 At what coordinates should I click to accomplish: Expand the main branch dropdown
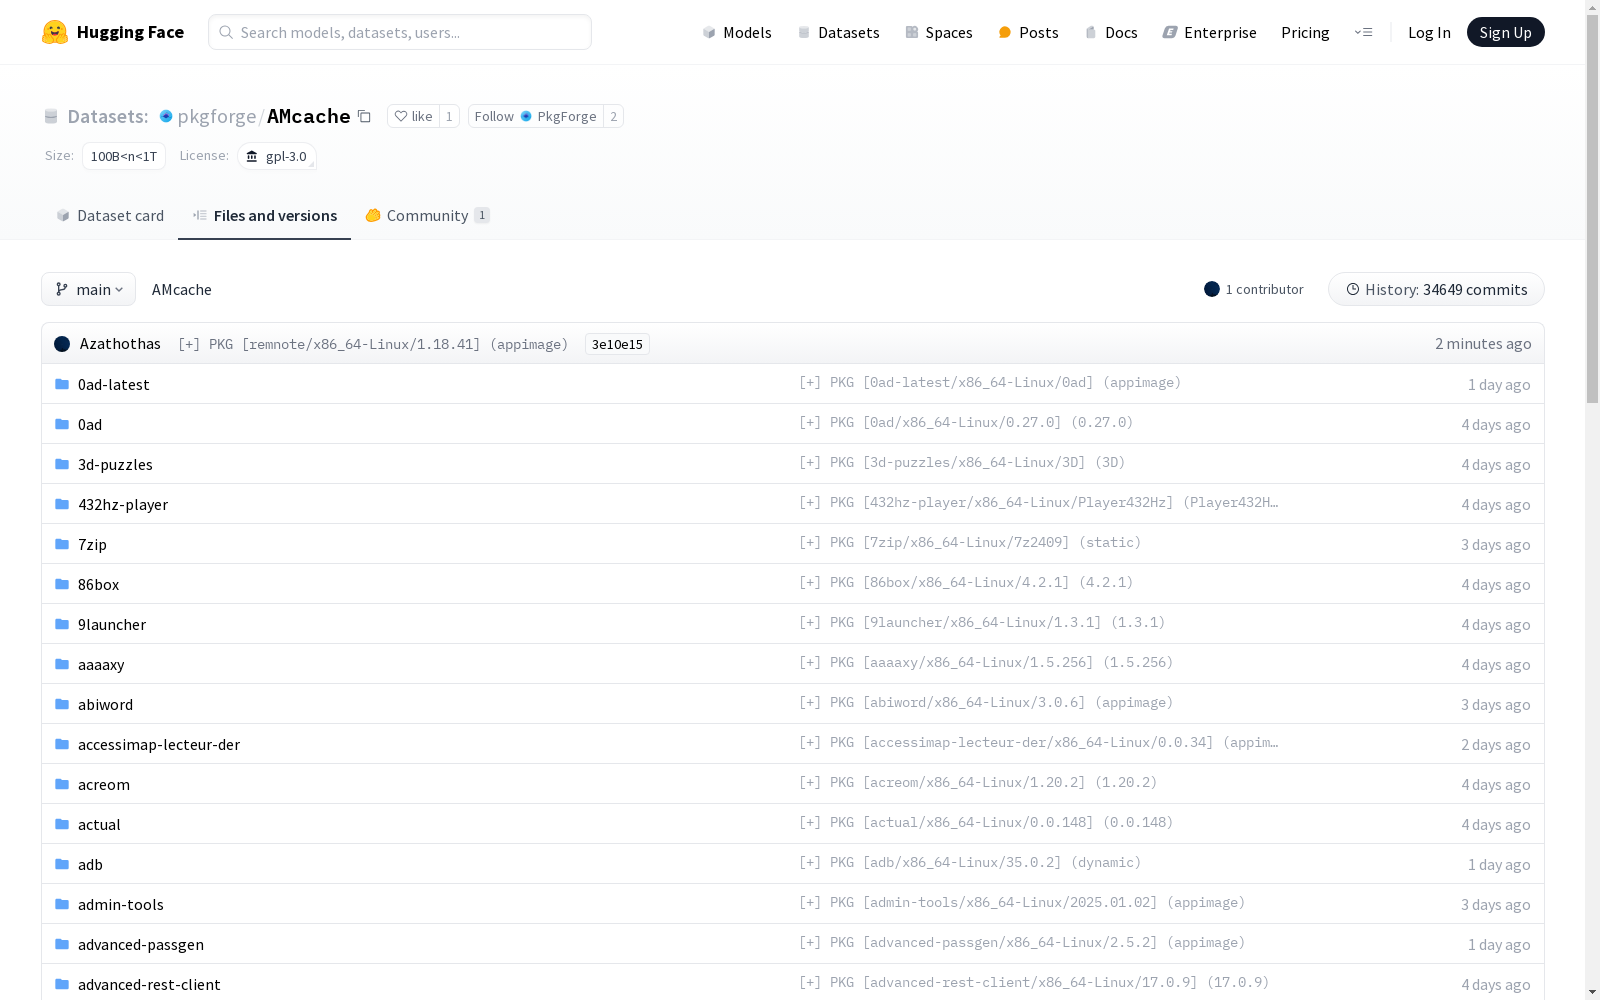point(89,290)
